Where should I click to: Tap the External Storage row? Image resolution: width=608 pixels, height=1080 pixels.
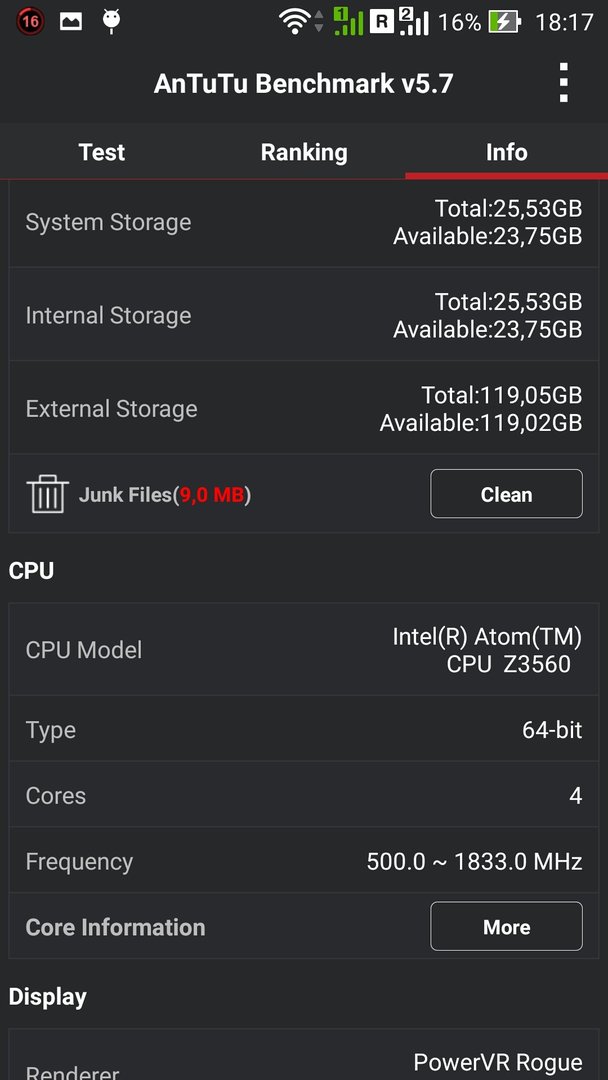pos(304,408)
